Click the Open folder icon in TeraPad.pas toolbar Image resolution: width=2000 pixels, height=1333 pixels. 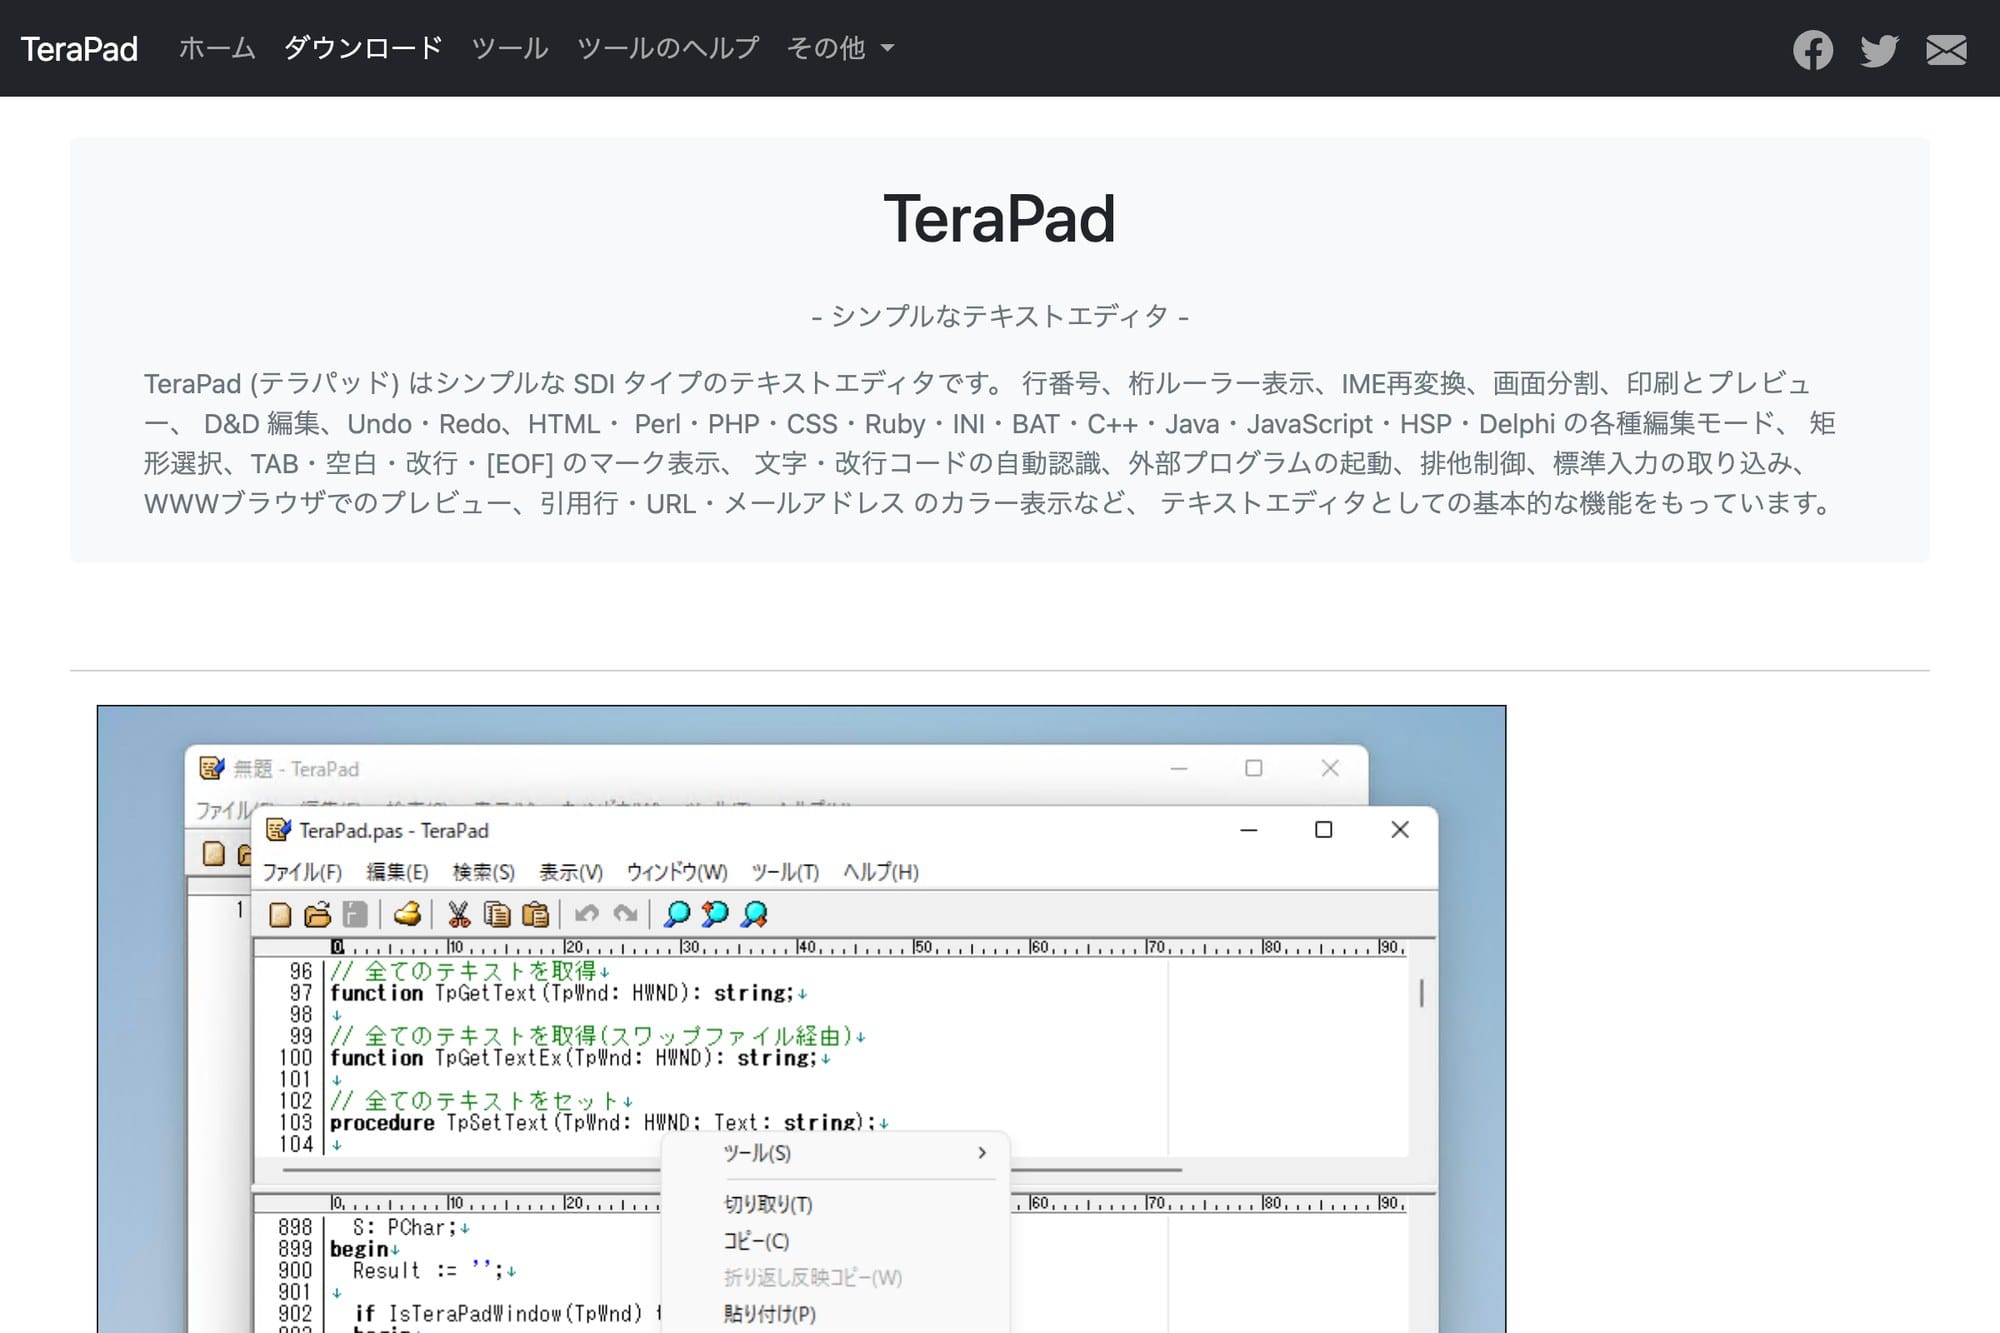pyautogui.click(x=317, y=914)
